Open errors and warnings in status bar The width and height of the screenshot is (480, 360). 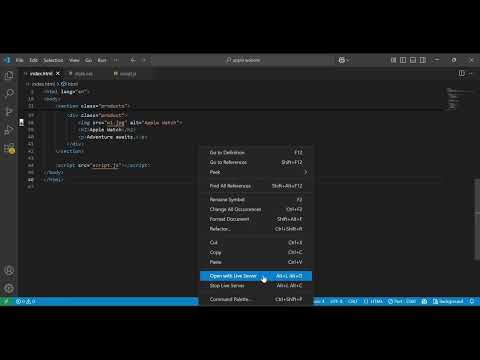[x=25, y=301]
